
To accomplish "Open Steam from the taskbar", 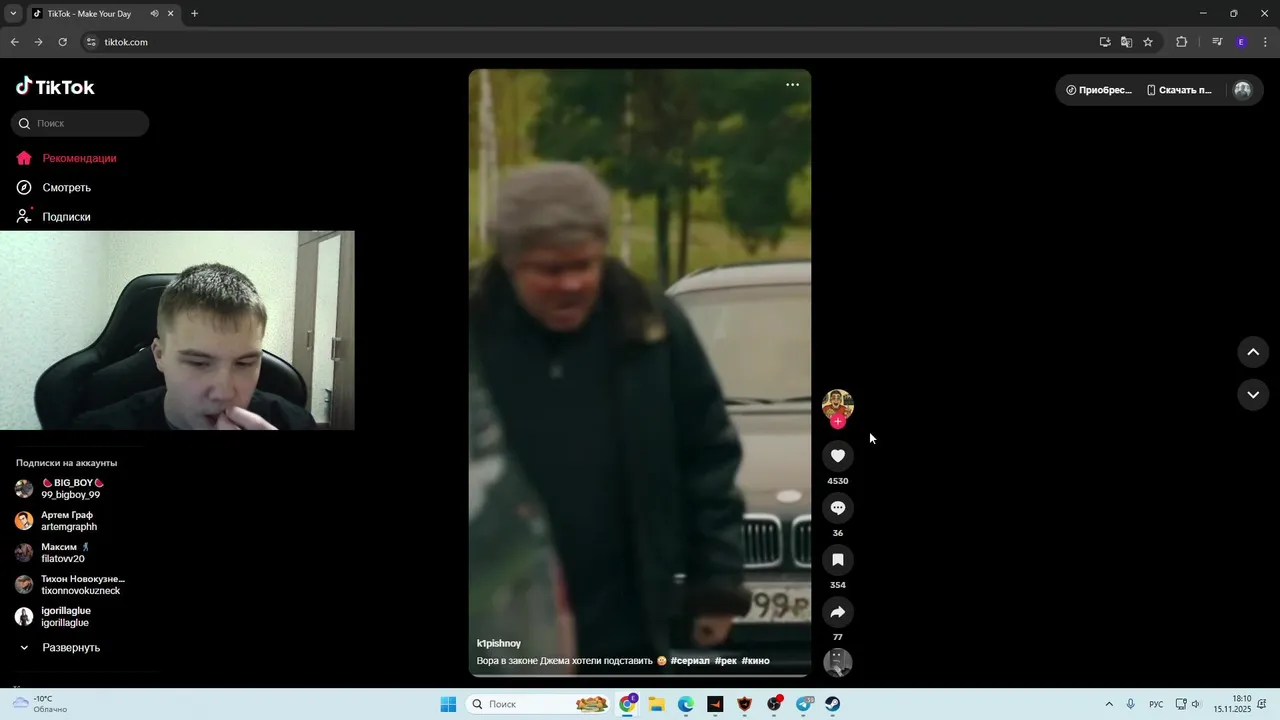I will pyautogui.click(x=832, y=704).
